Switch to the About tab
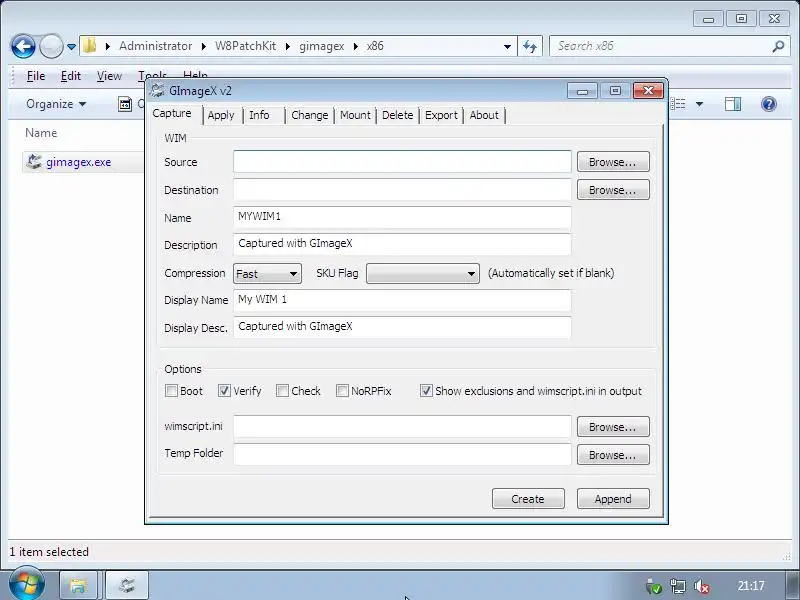 pyautogui.click(x=484, y=115)
